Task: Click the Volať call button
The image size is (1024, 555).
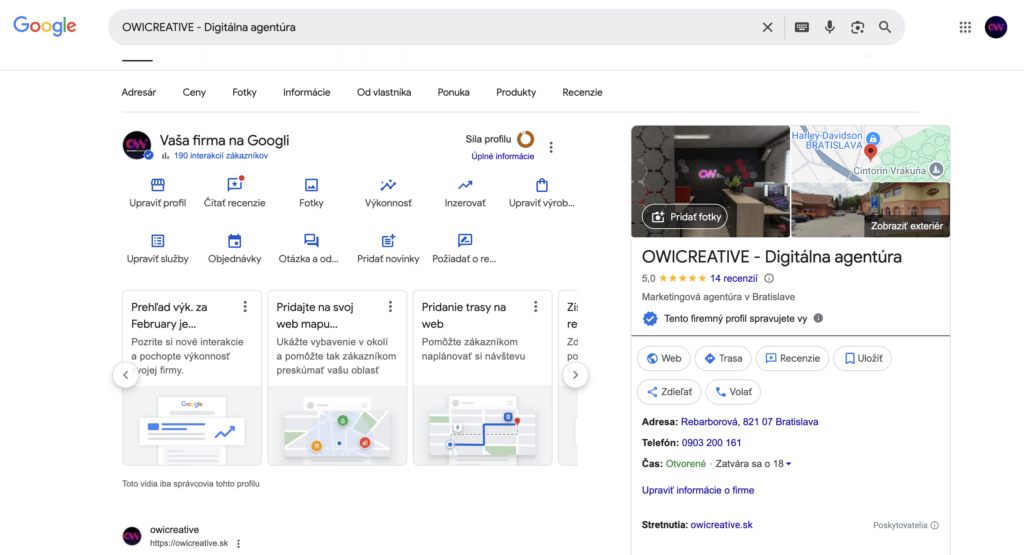Action: [733, 392]
